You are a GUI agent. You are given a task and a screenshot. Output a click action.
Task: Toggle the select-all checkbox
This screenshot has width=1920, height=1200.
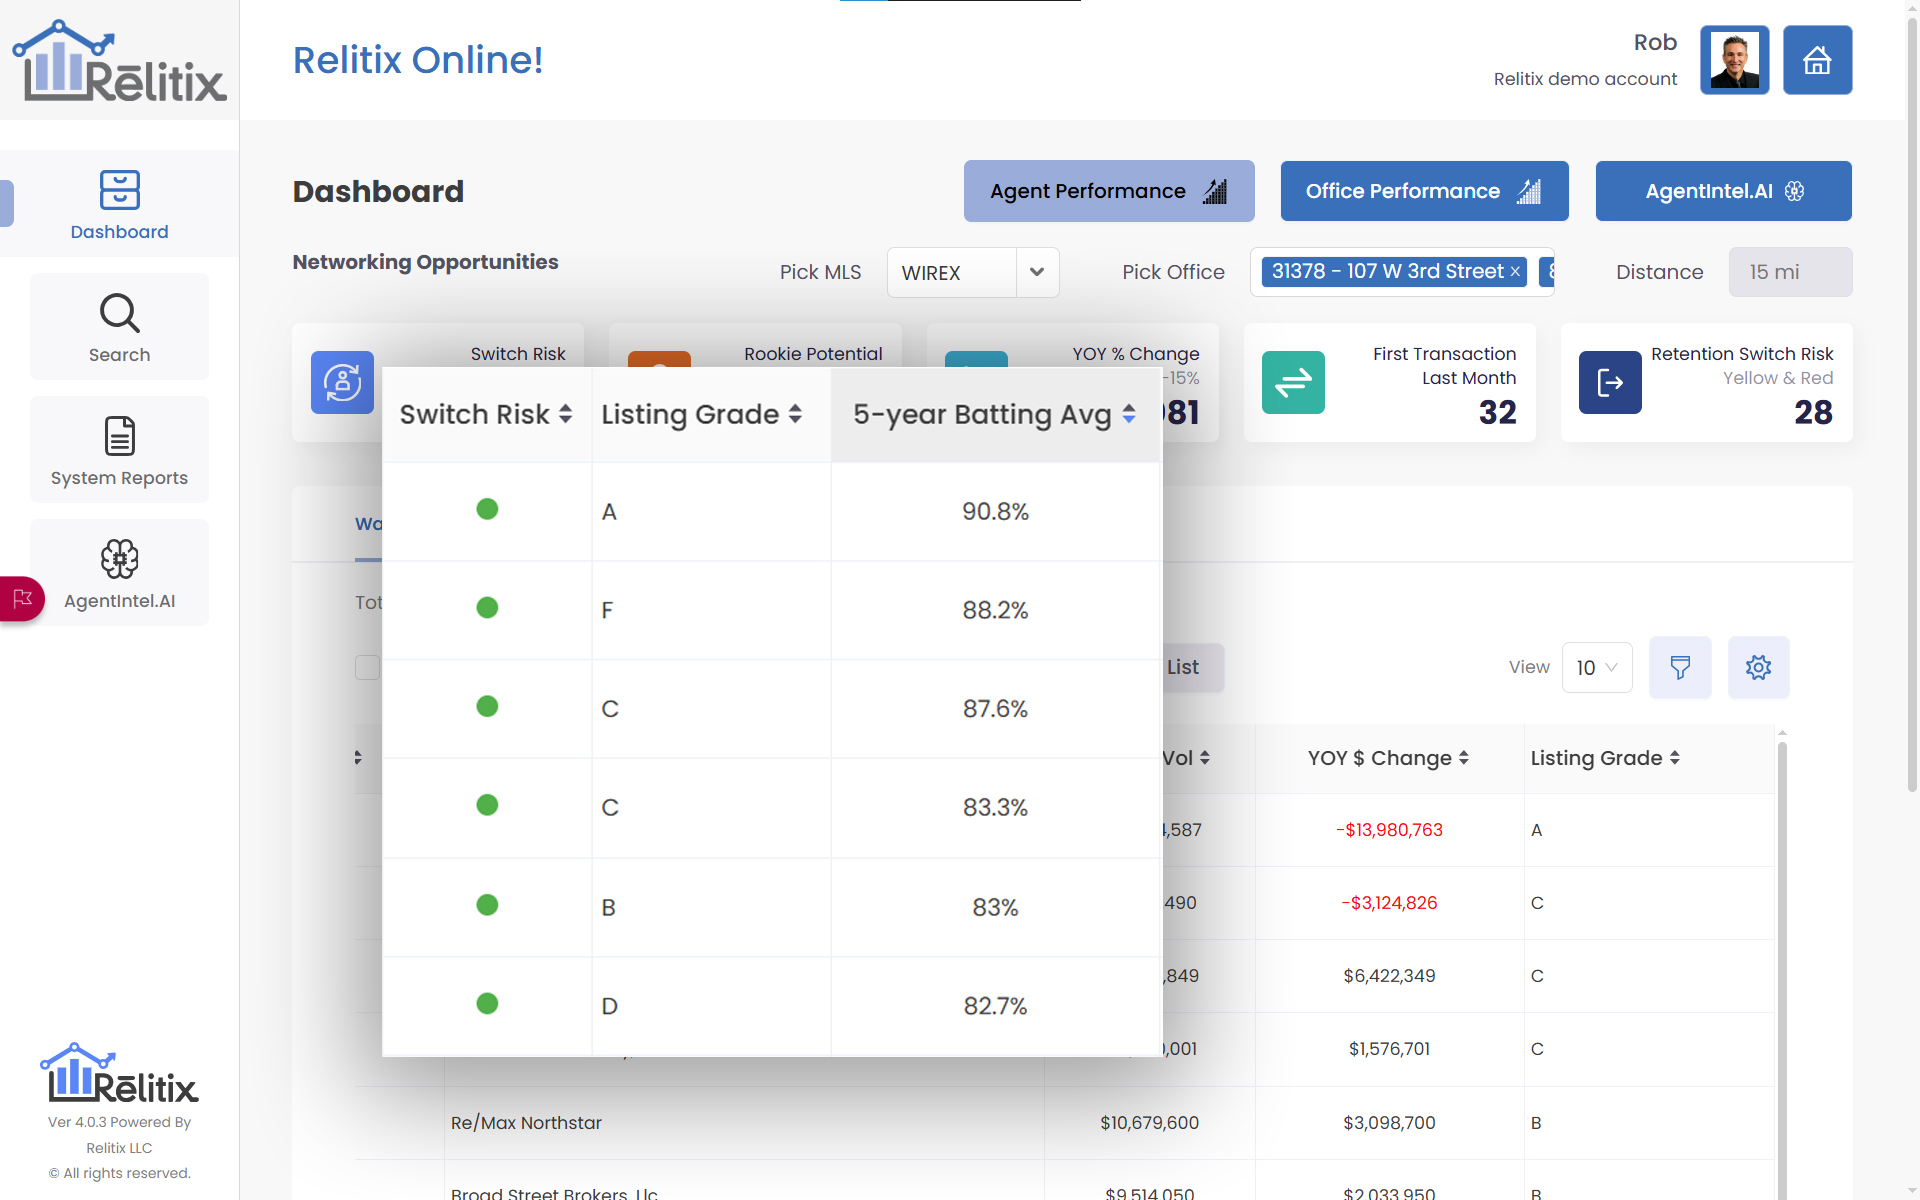click(367, 667)
